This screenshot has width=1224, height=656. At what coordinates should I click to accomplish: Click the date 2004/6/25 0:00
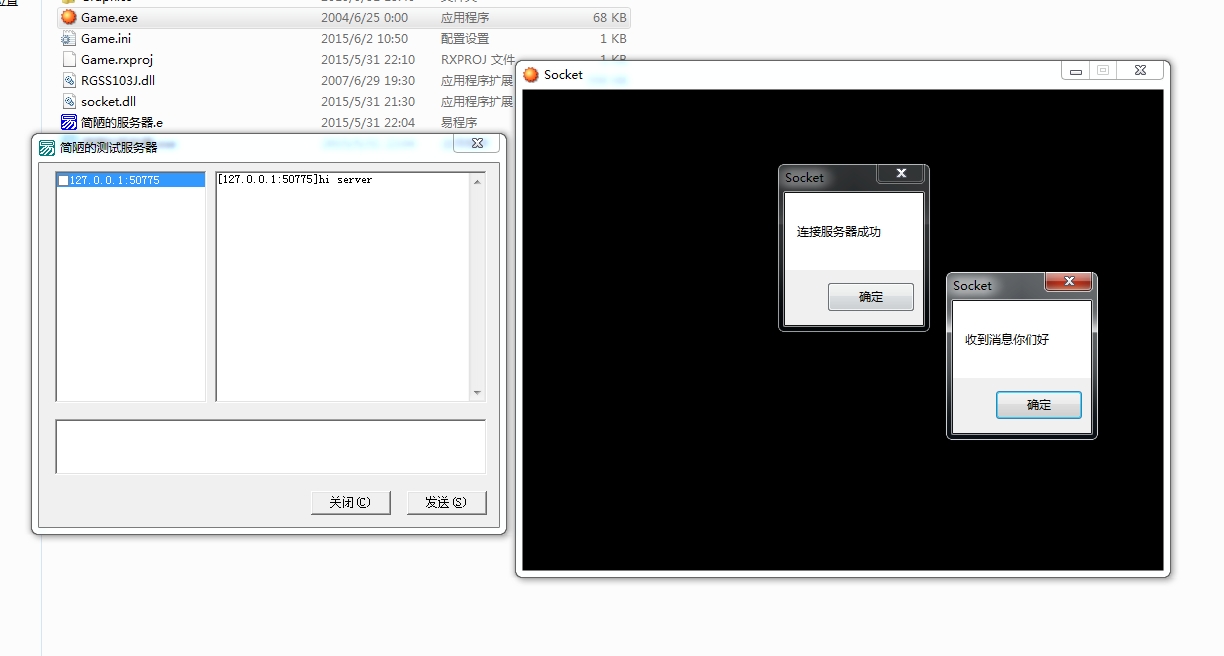click(364, 18)
